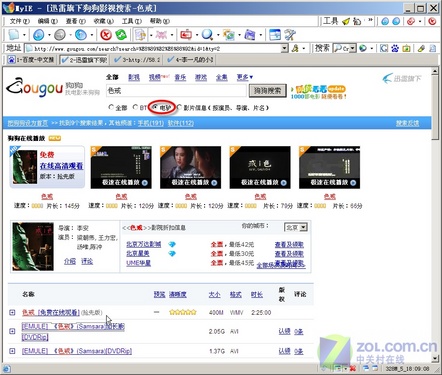The height and width of the screenshot is (375, 442).
Task: Click the pink butterfly toolbar icon
Action: point(161,34)
